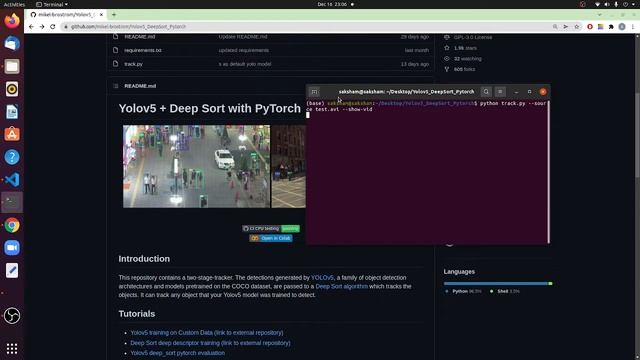Image resolution: width=640 pixels, height=360 pixels.
Task: Launch Visual Studio Code from the dock
Action: 12,180
